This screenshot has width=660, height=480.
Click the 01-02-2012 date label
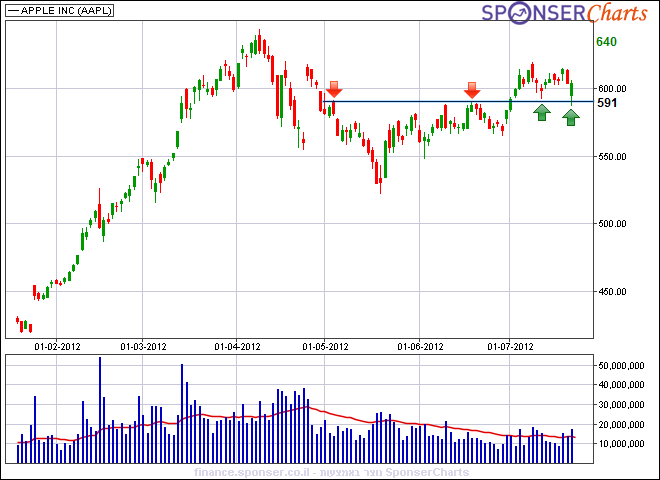57,347
